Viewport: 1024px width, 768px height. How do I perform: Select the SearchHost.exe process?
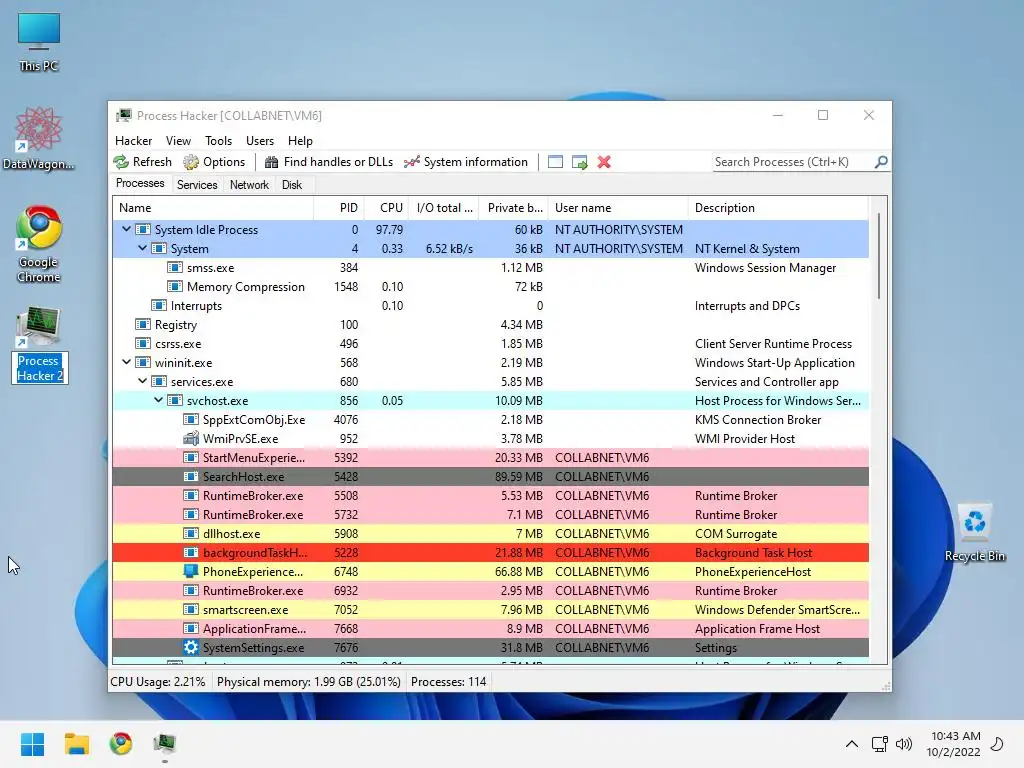490,476
